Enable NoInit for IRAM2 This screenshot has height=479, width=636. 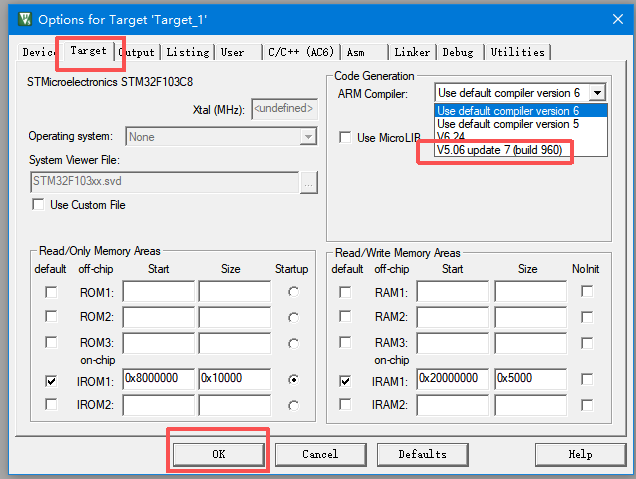(587, 405)
